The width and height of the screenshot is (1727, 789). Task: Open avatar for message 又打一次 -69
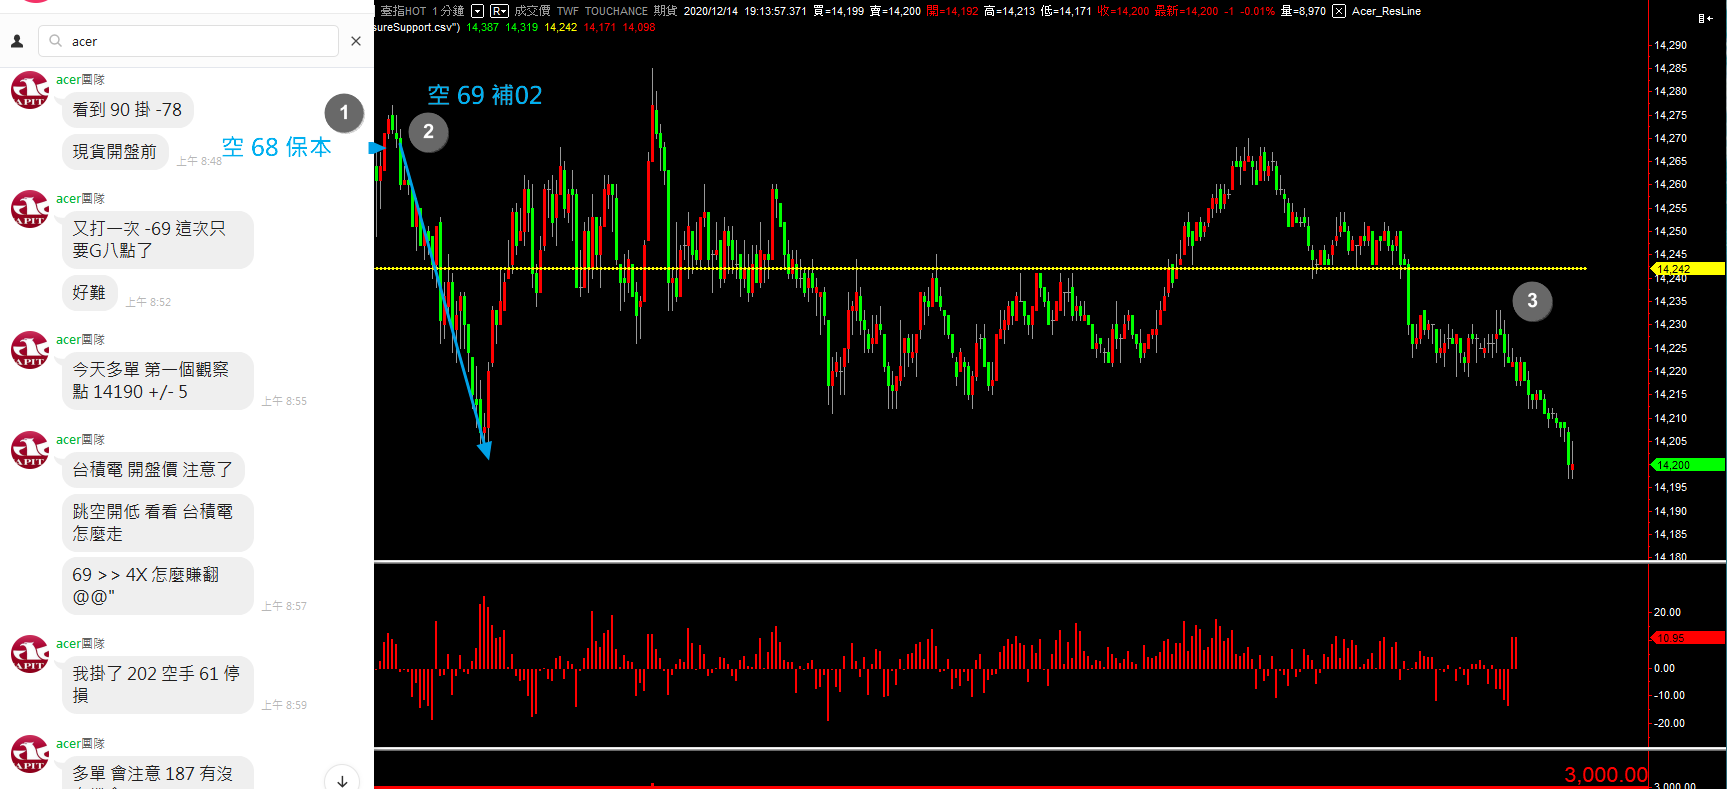point(30,209)
